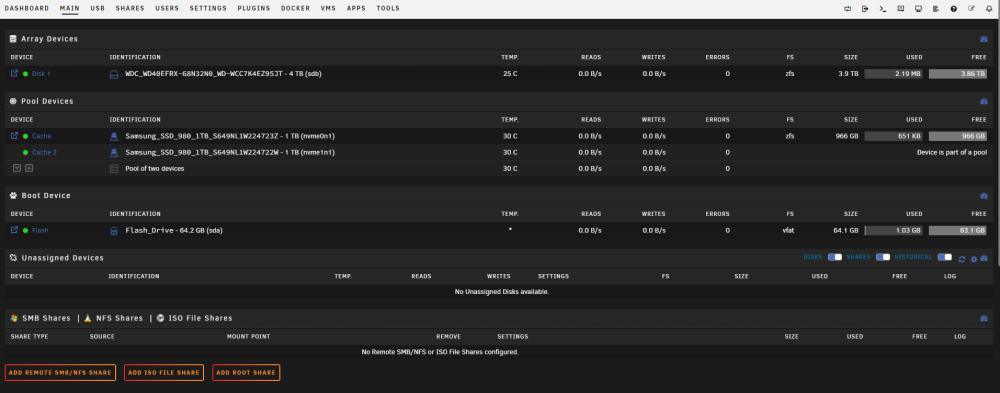Open the Tools menu item
Screen dimensions: 1000x393
[x=388, y=8]
